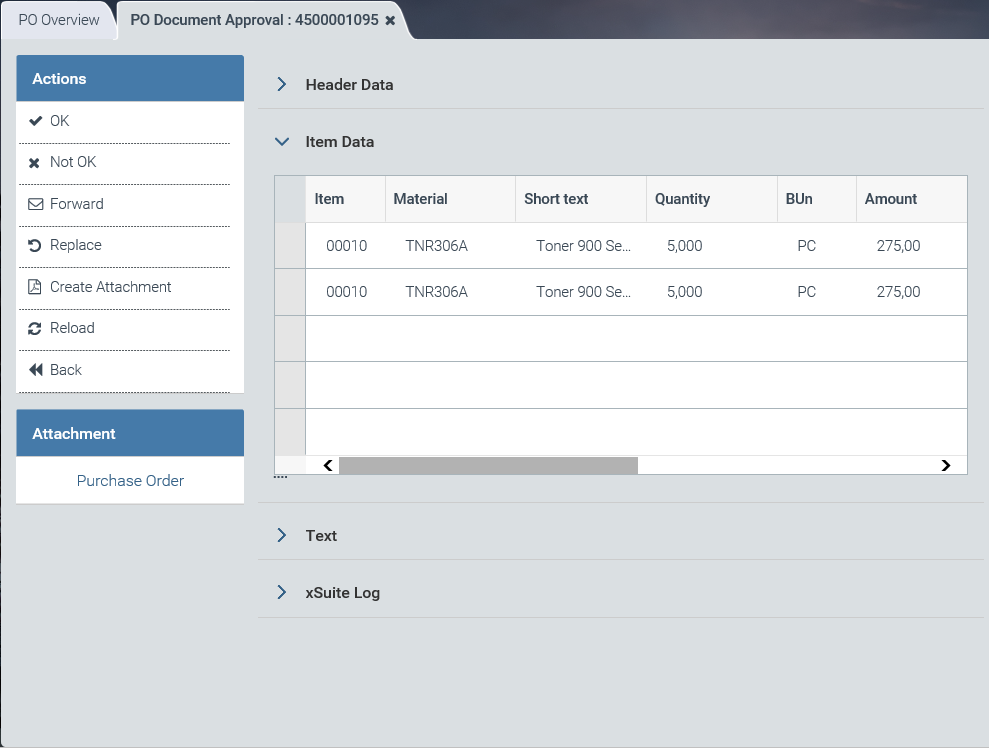The image size is (989, 748).
Task: Select the first item row via its row header
Action: (x=290, y=246)
